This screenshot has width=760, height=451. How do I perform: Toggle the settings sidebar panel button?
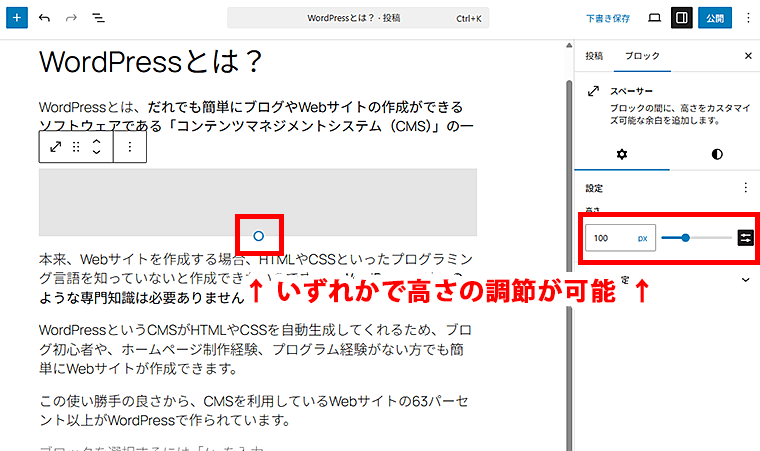coord(681,18)
